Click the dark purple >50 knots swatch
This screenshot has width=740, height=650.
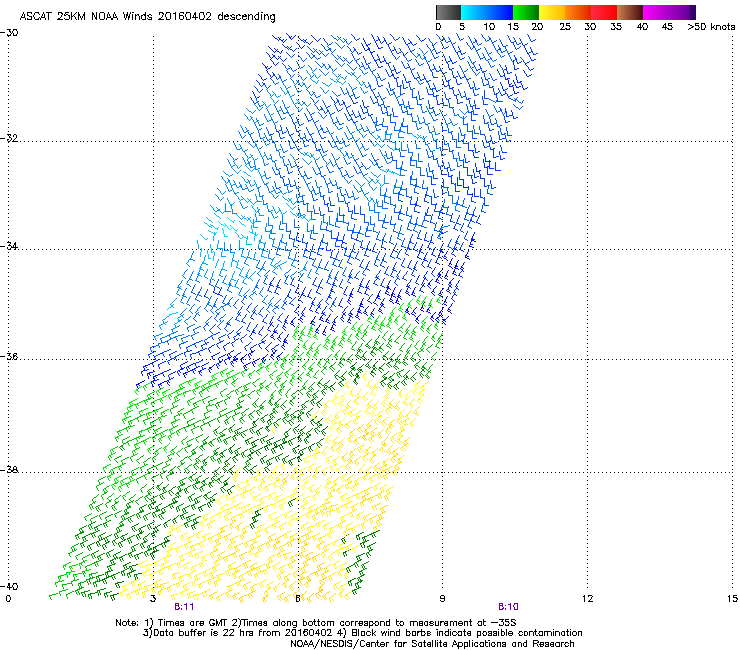tap(692, 12)
